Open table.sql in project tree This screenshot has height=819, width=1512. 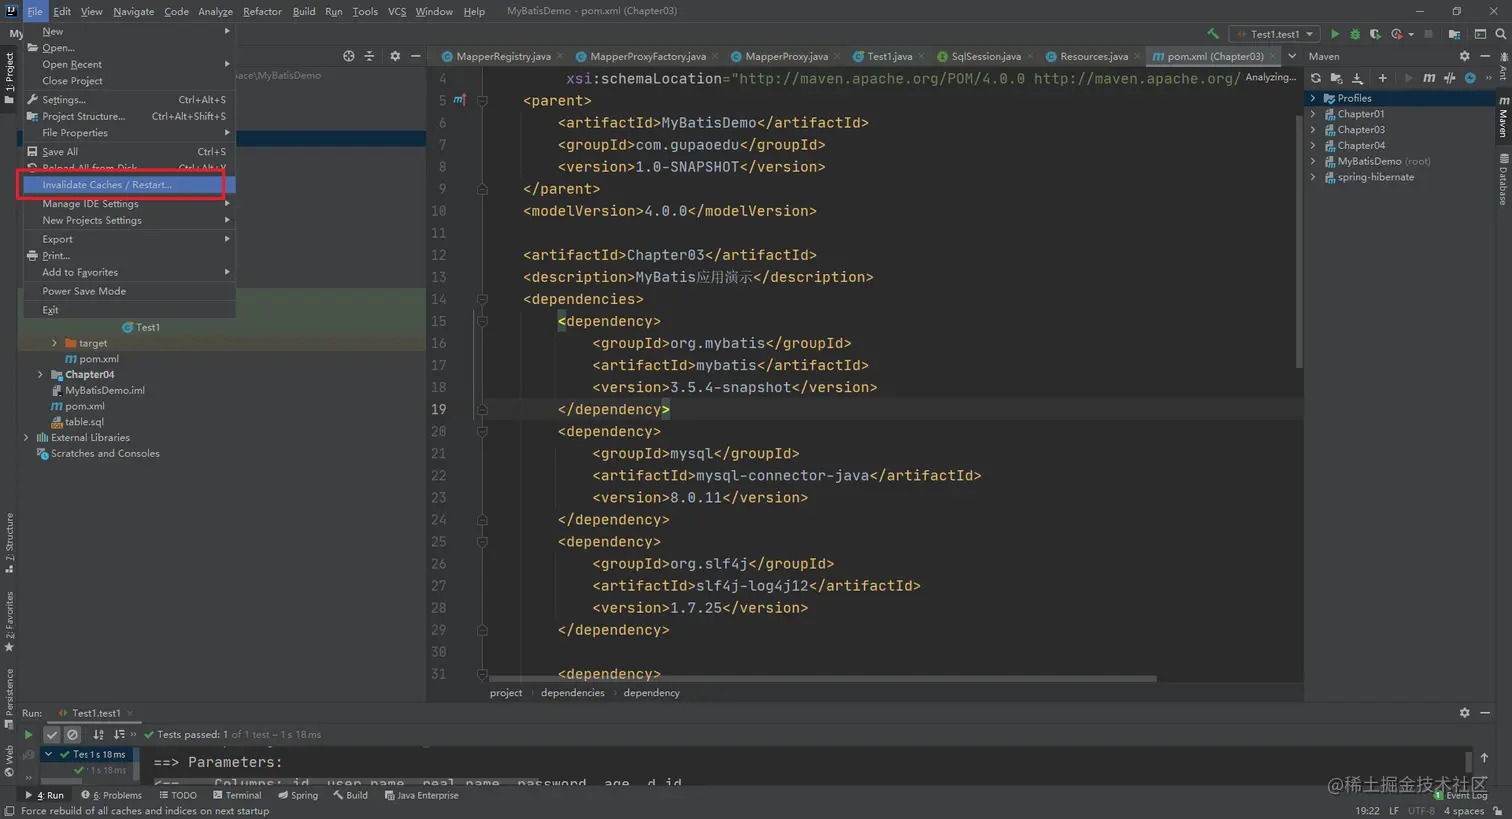tap(84, 422)
